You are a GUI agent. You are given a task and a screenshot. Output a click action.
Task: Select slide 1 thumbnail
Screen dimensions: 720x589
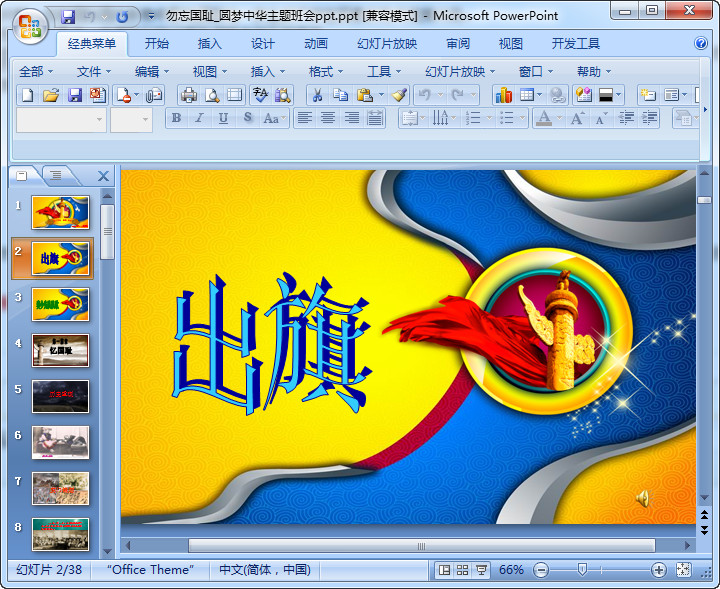pos(60,213)
